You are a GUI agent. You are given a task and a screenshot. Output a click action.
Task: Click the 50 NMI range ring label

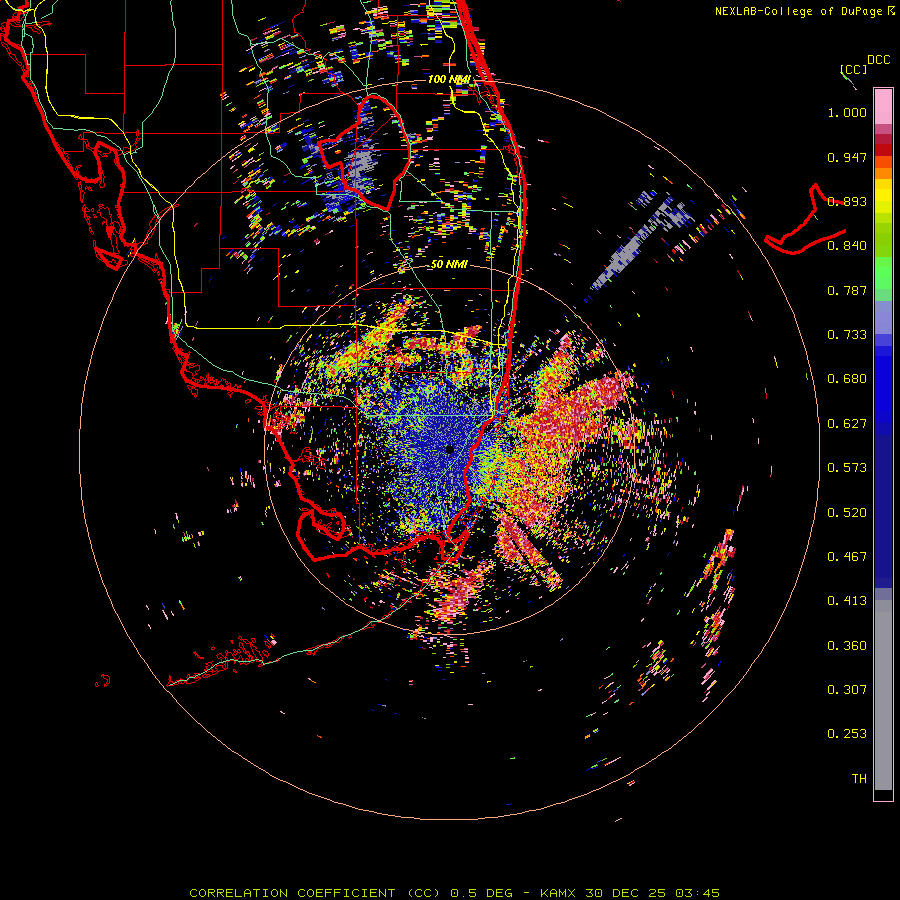(449, 265)
